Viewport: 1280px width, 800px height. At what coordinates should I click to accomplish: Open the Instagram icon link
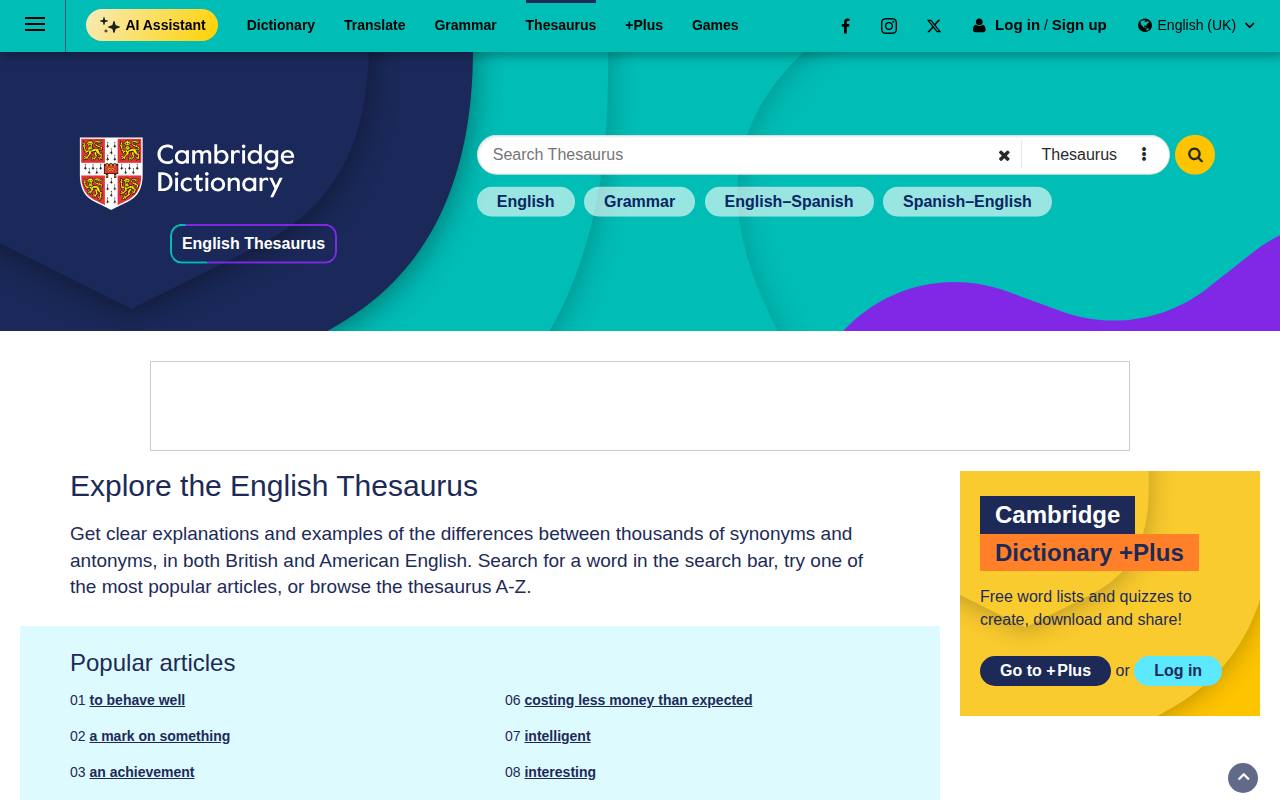(889, 26)
